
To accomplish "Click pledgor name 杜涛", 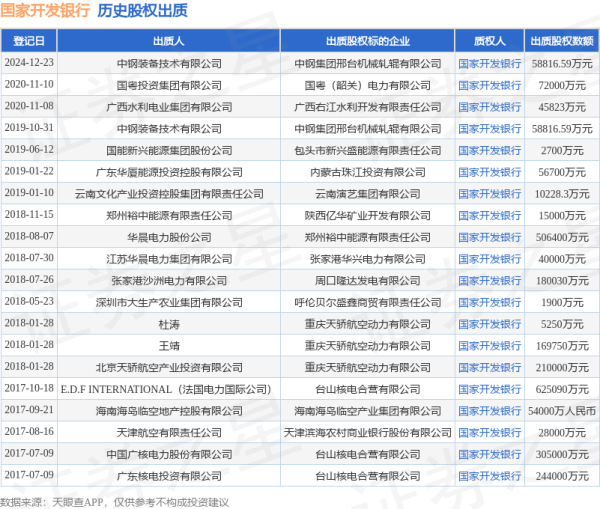I will [x=169, y=324].
